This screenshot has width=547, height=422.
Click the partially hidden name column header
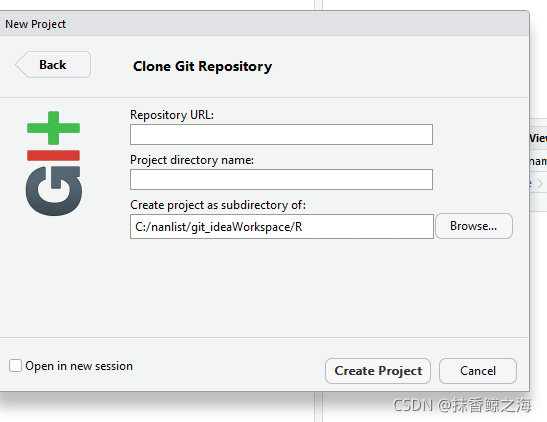538,161
